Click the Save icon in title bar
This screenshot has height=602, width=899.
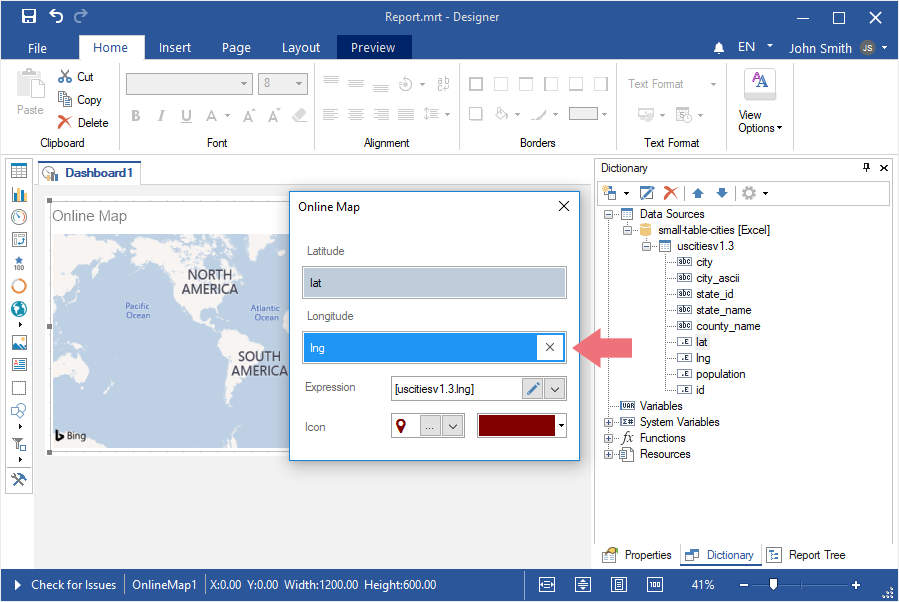[29, 16]
